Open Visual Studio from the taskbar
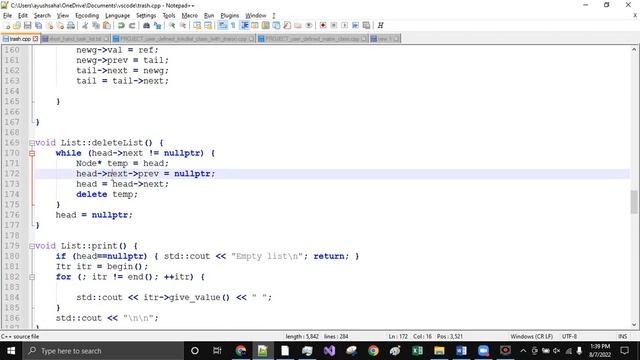 pos(329,351)
